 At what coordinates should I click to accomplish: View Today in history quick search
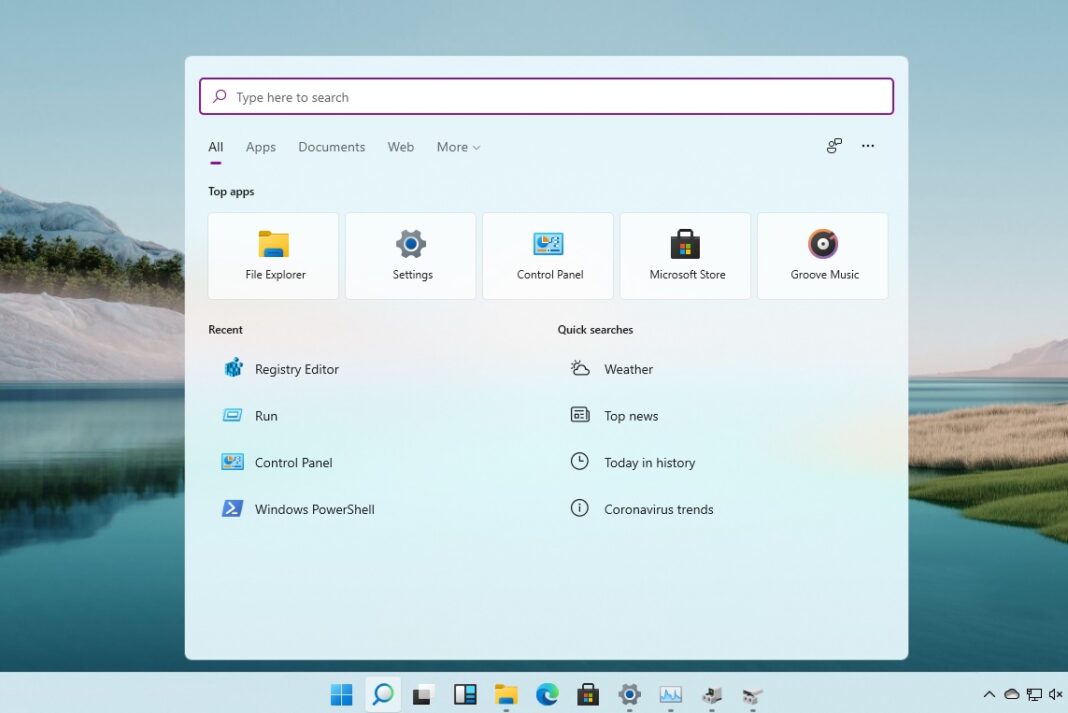pyautogui.click(x=649, y=463)
